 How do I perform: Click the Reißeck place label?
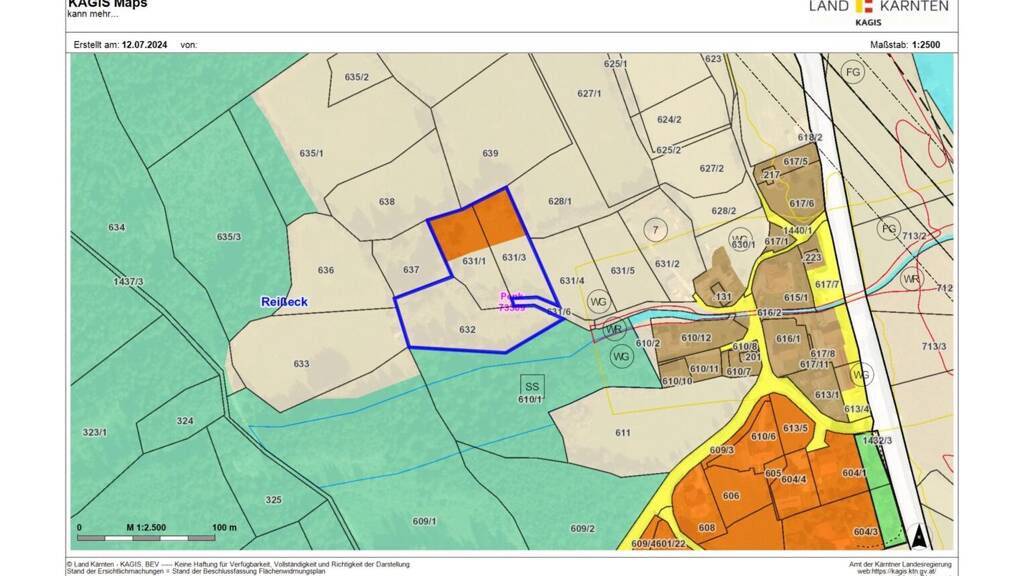point(284,301)
